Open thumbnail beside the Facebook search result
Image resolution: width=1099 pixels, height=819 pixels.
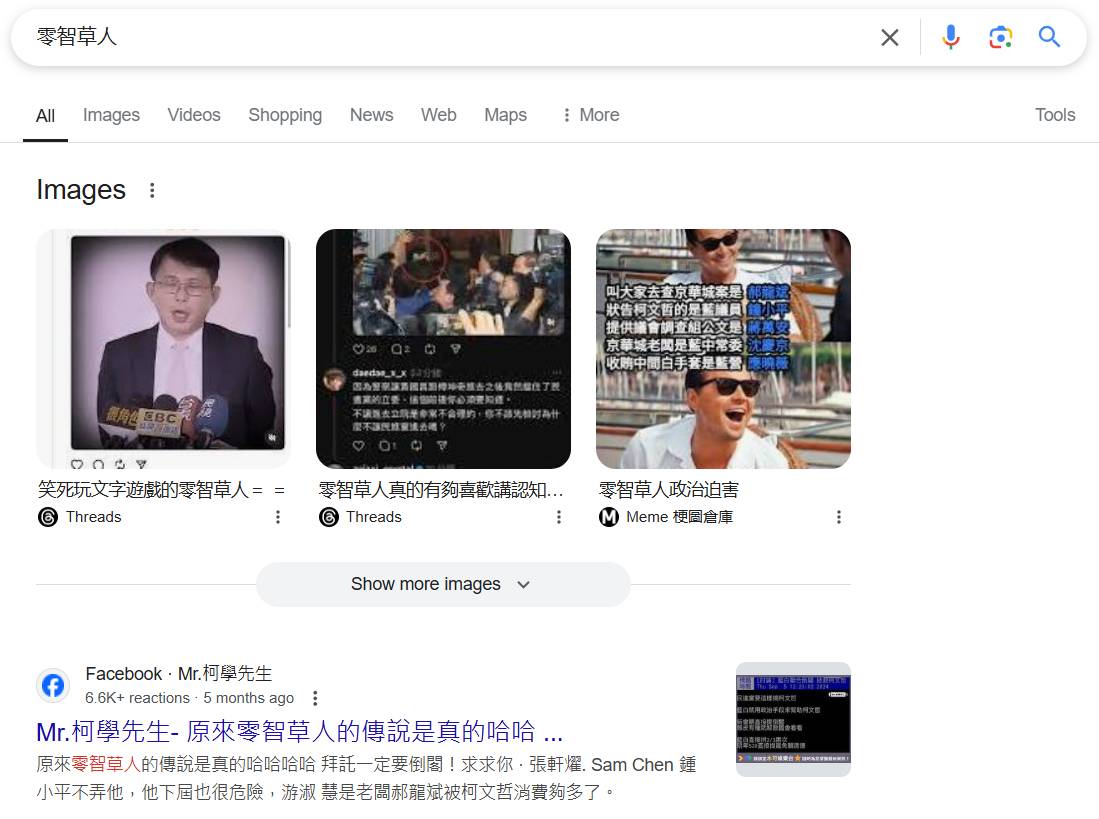tap(793, 719)
